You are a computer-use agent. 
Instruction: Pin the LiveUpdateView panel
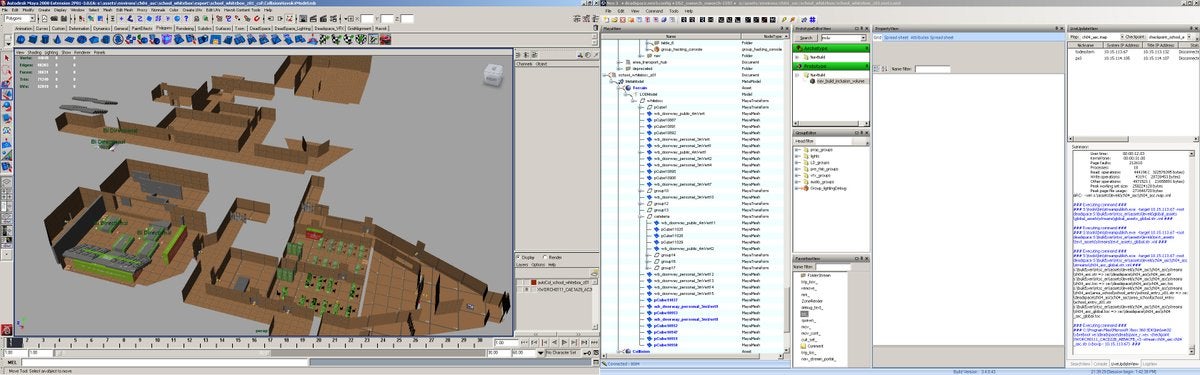click(1190, 28)
